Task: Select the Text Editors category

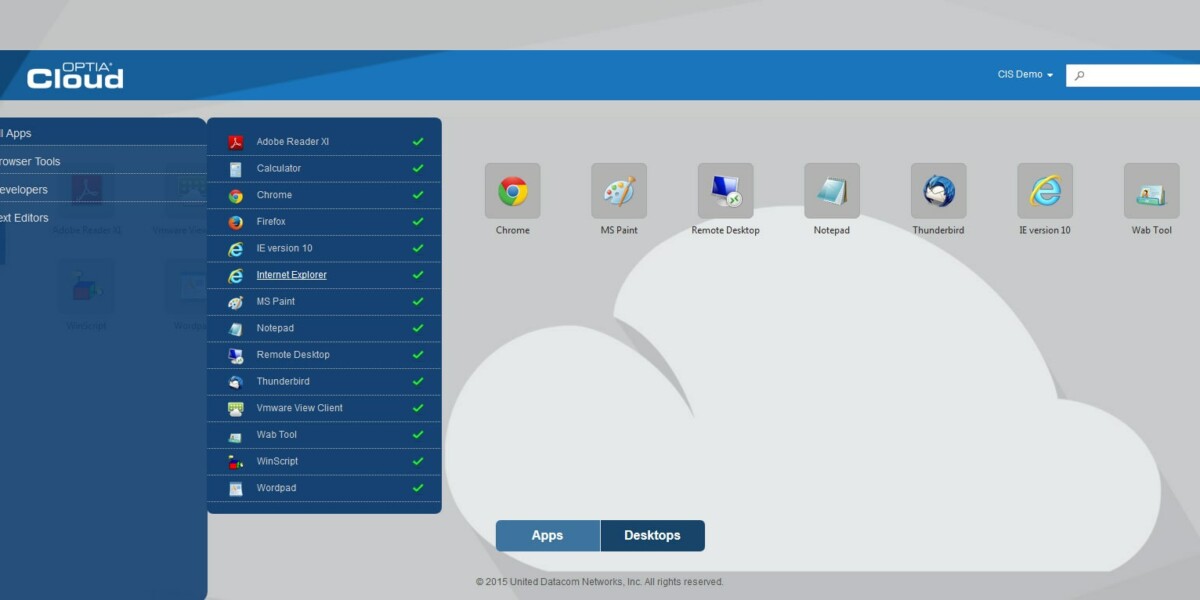Action: (x=103, y=217)
